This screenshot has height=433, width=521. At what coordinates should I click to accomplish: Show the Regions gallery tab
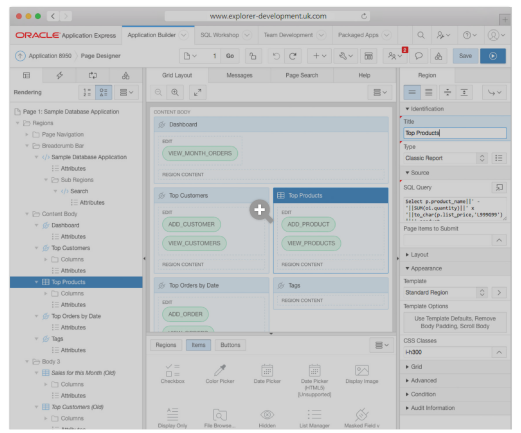[166, 345]
